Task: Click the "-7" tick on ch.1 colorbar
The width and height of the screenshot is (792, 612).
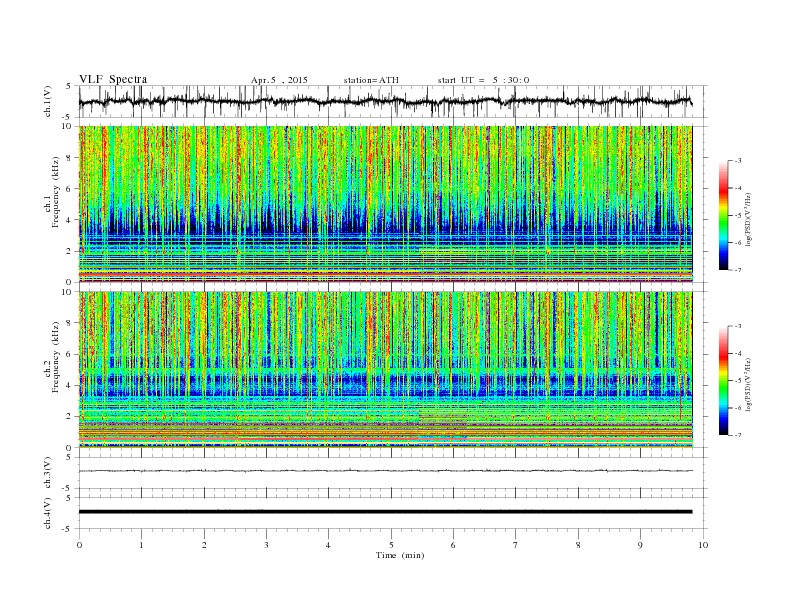Action: tap(737, 270)
